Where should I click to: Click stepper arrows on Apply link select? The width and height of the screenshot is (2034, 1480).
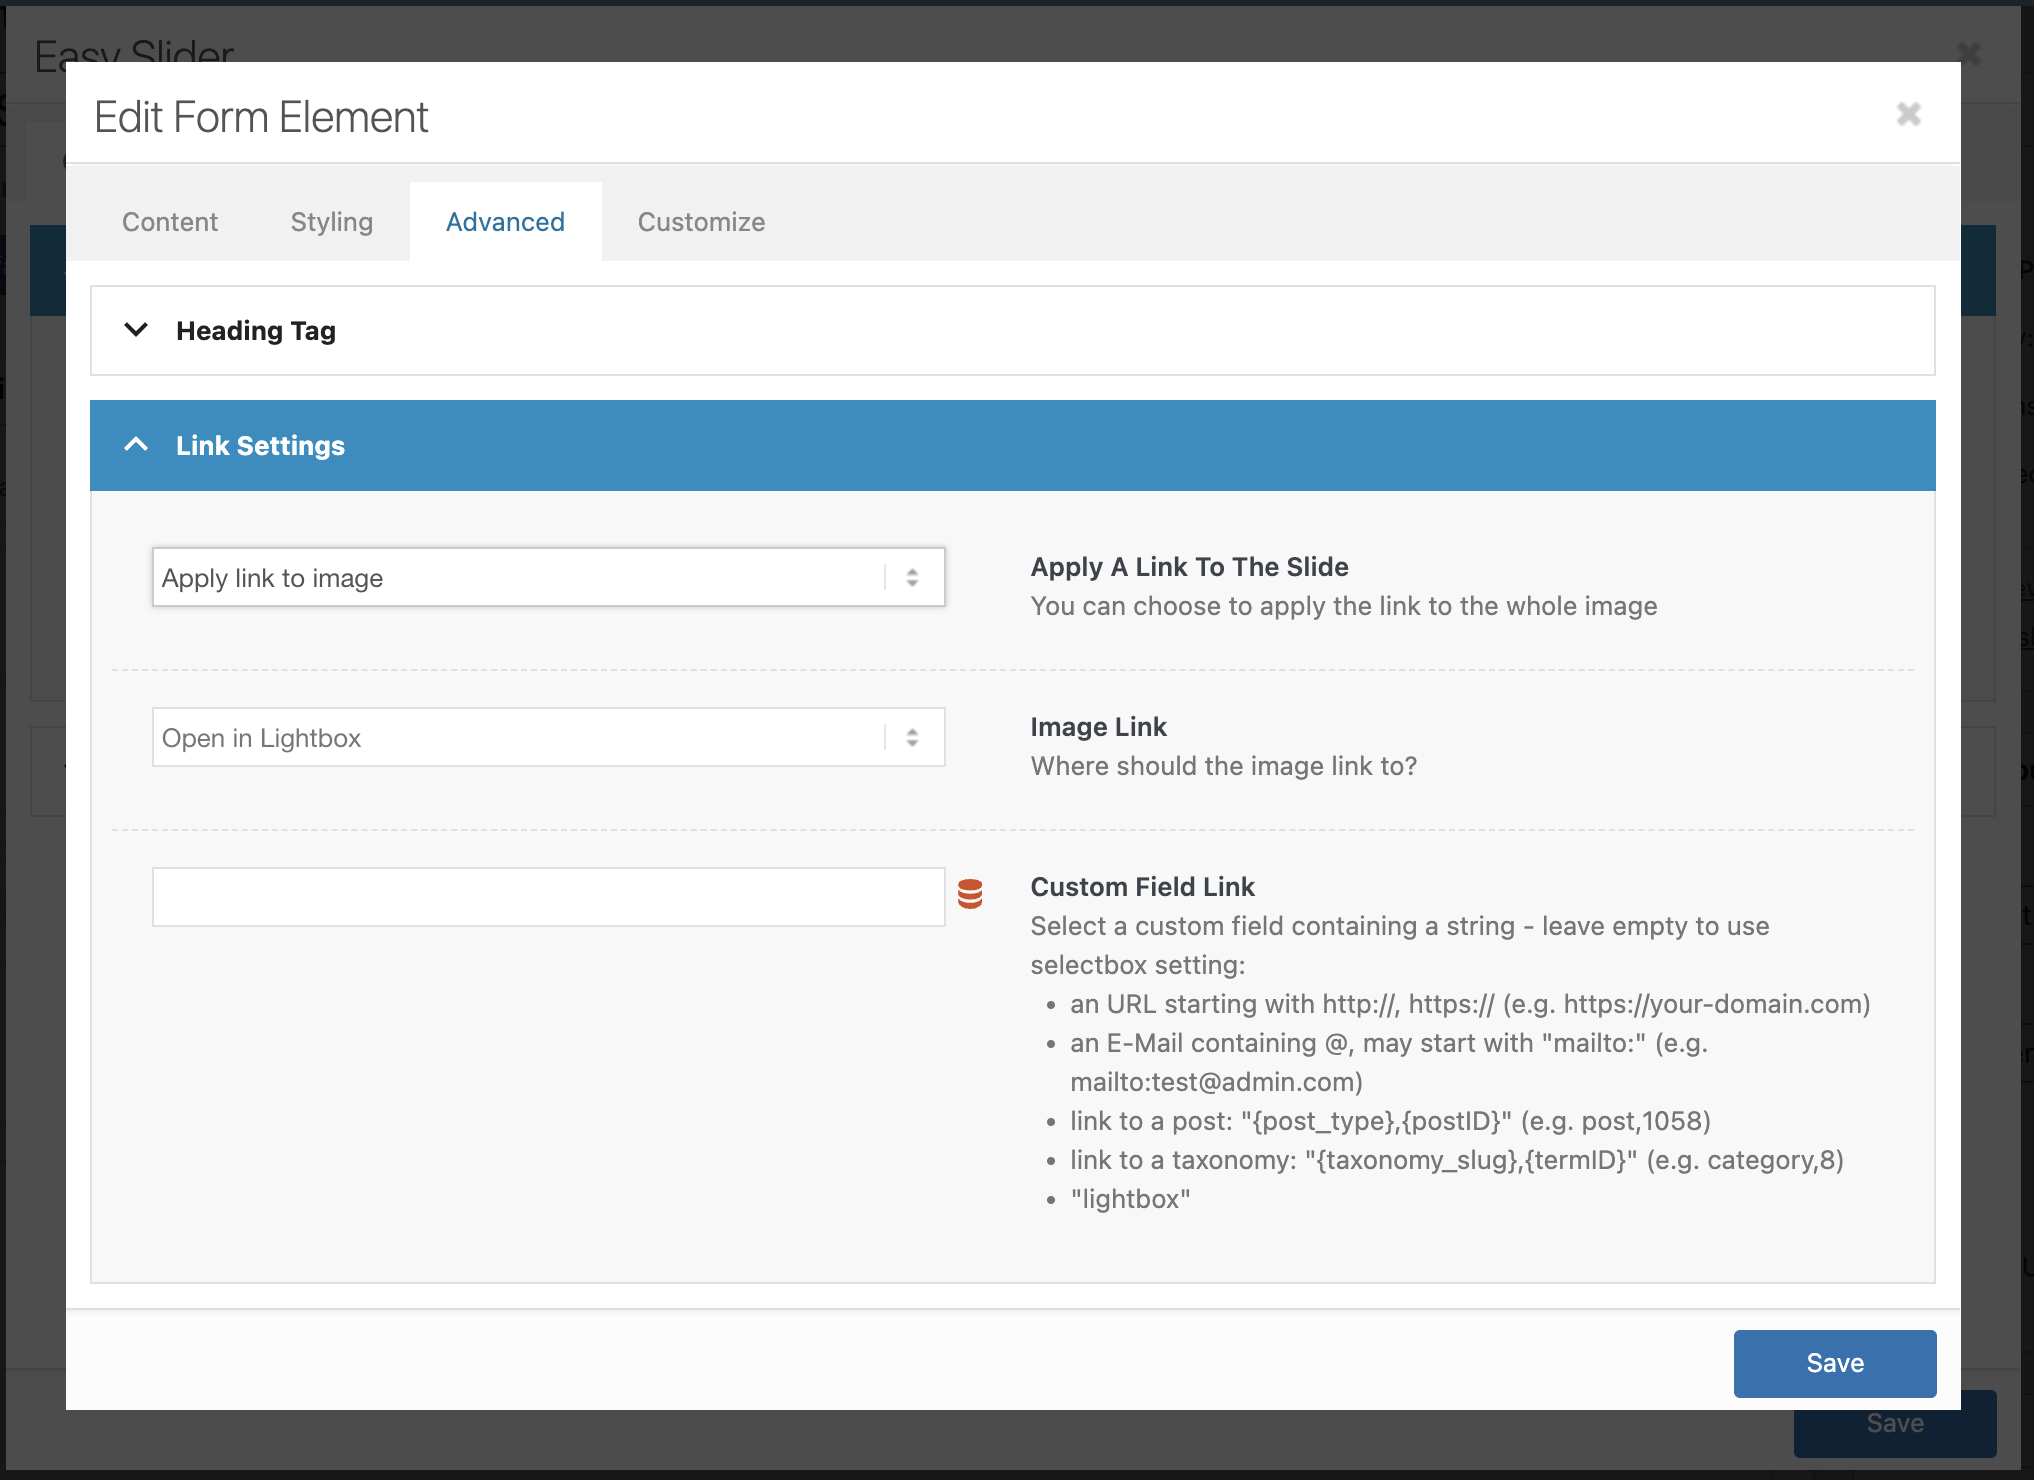coord(912,577)
